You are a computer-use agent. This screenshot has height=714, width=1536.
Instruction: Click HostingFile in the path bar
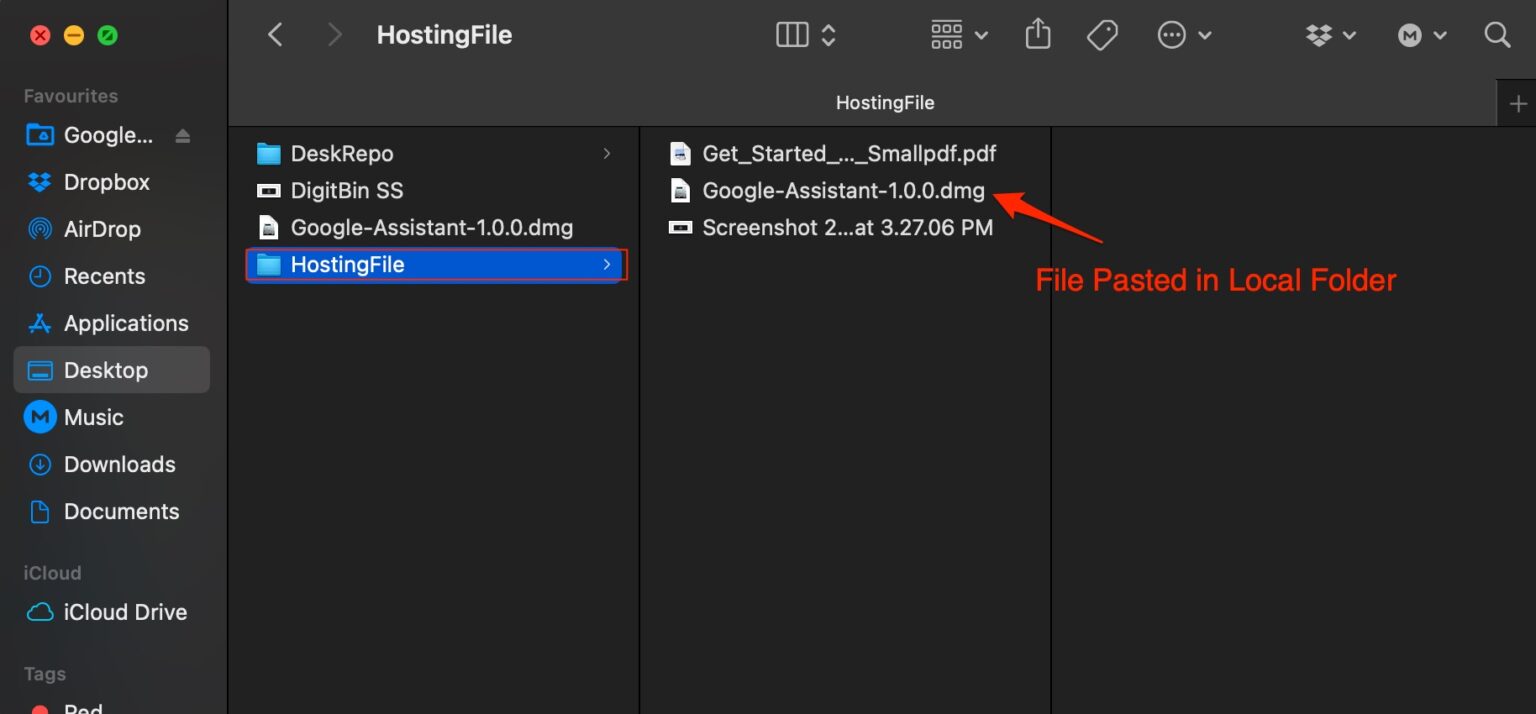click(884, 102)
